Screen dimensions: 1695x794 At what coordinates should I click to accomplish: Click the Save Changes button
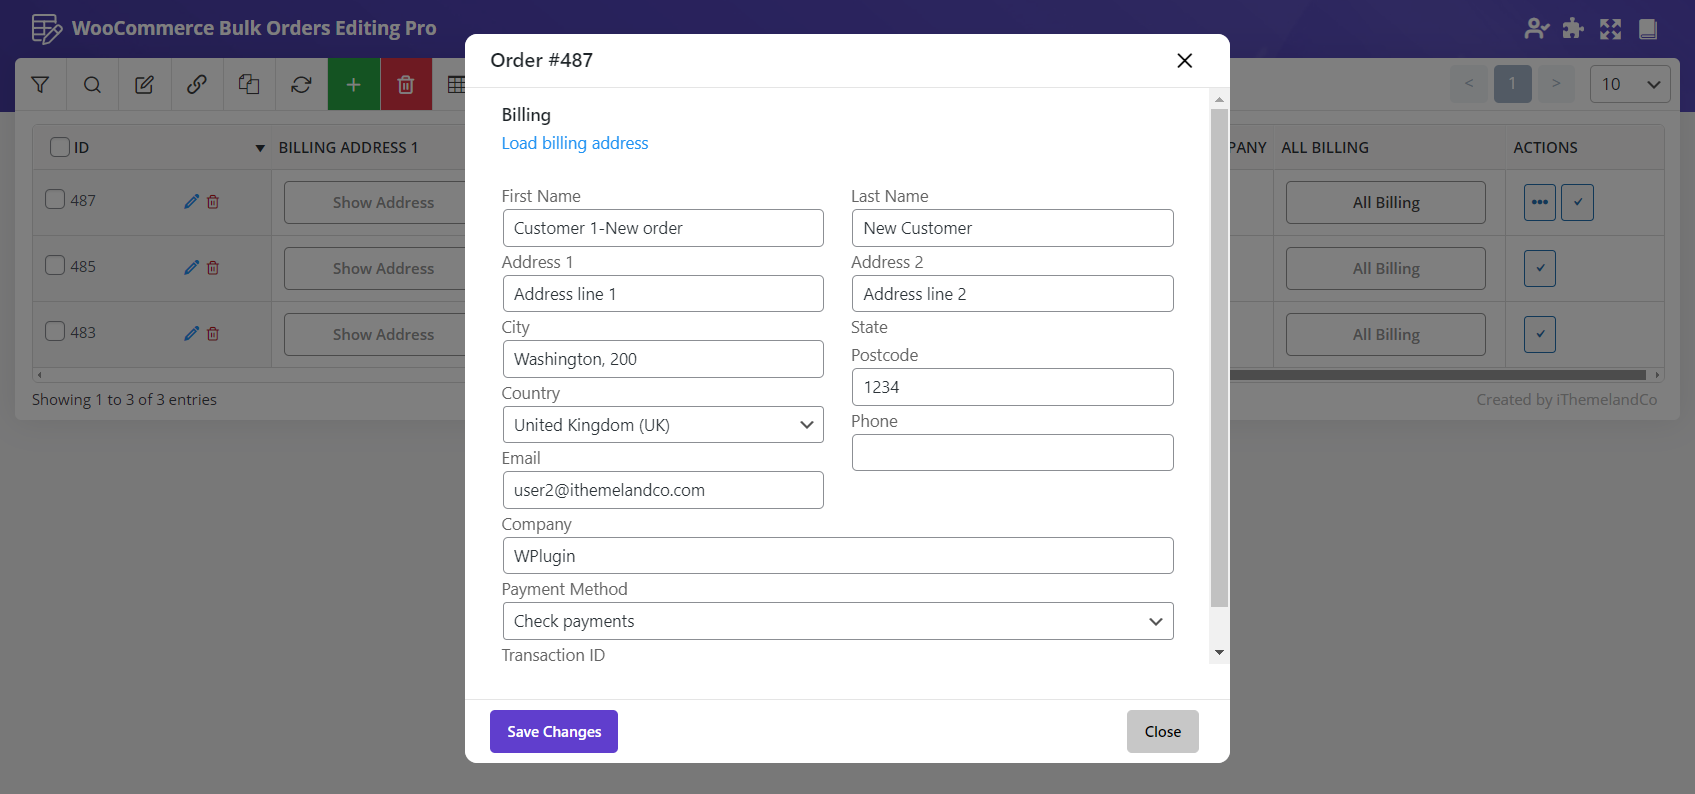coord(553,732)
